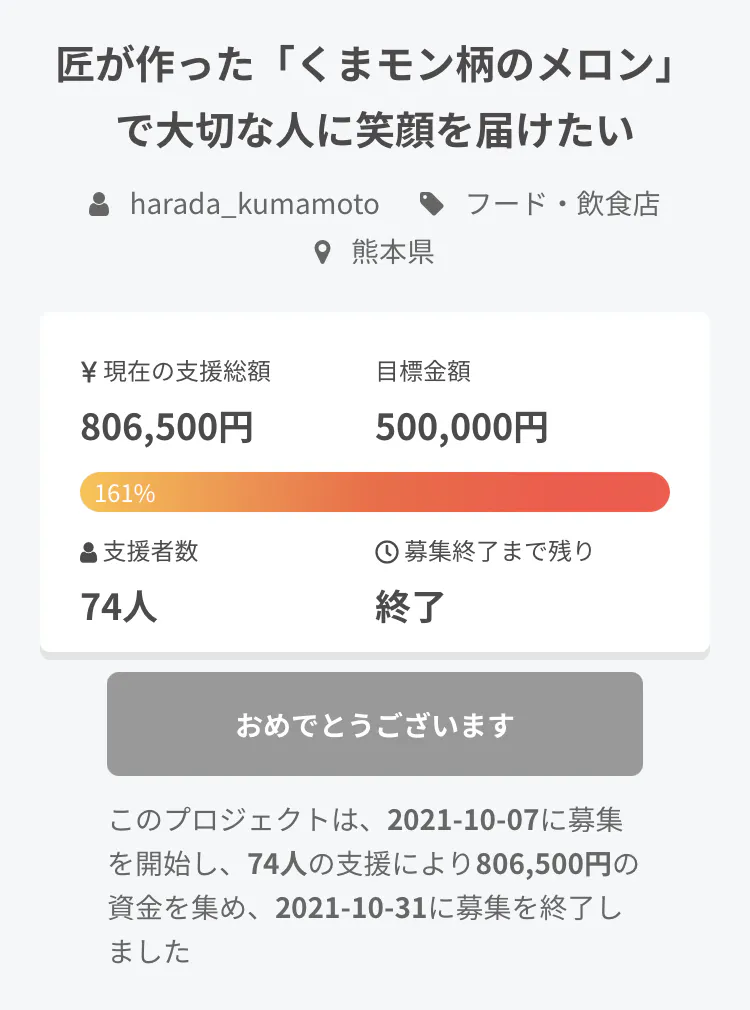Click the supporters person icon beside 支援者数
The height and width of the screenshot is (1010, 750).
[89, 552]
